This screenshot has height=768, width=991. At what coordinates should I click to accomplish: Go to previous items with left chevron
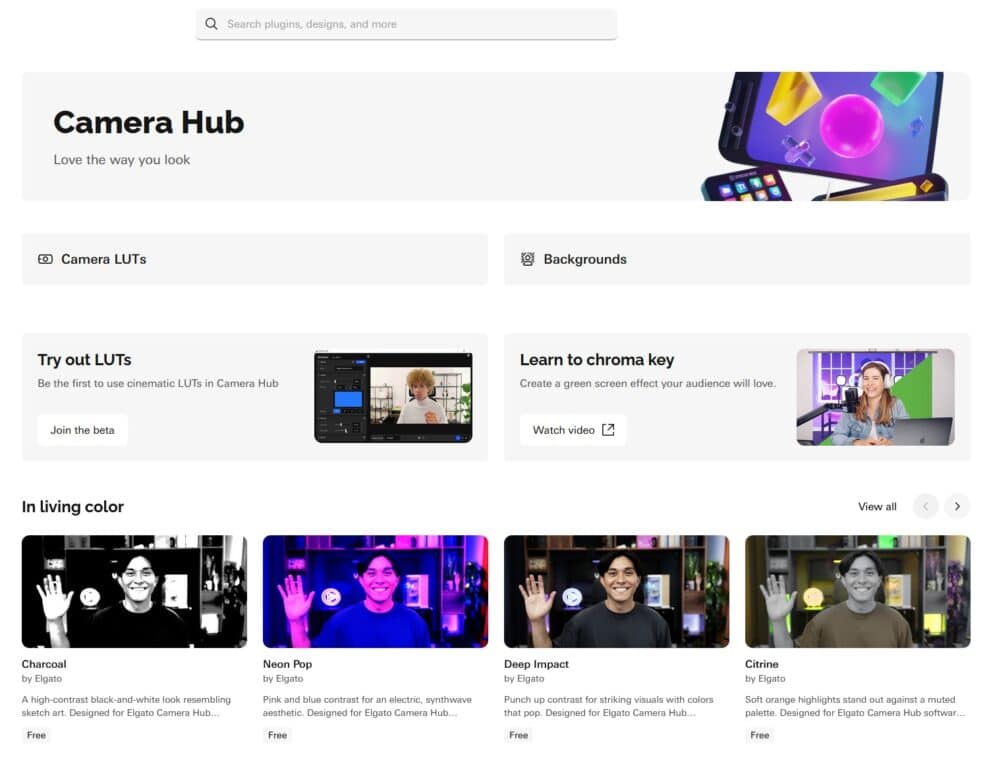(x=925, y=507)
